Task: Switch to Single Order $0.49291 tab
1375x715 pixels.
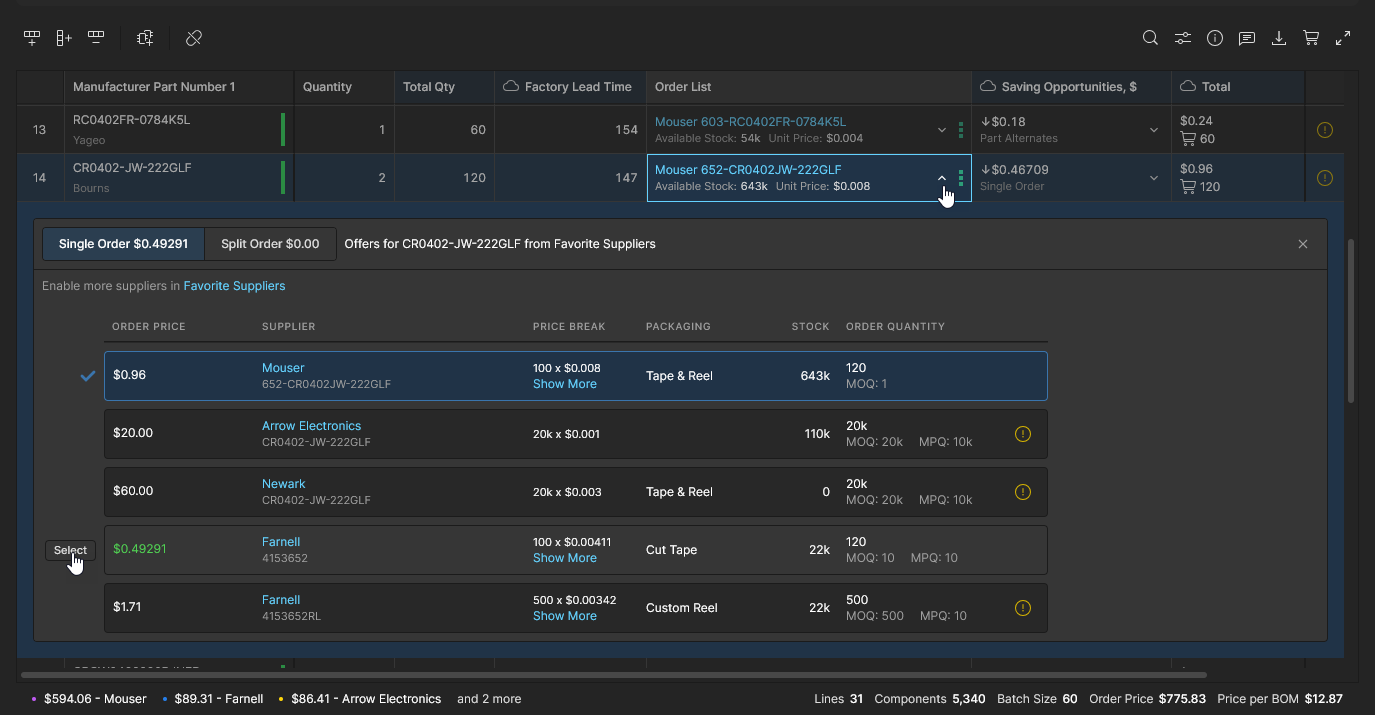Action: (x=123, y=244)
